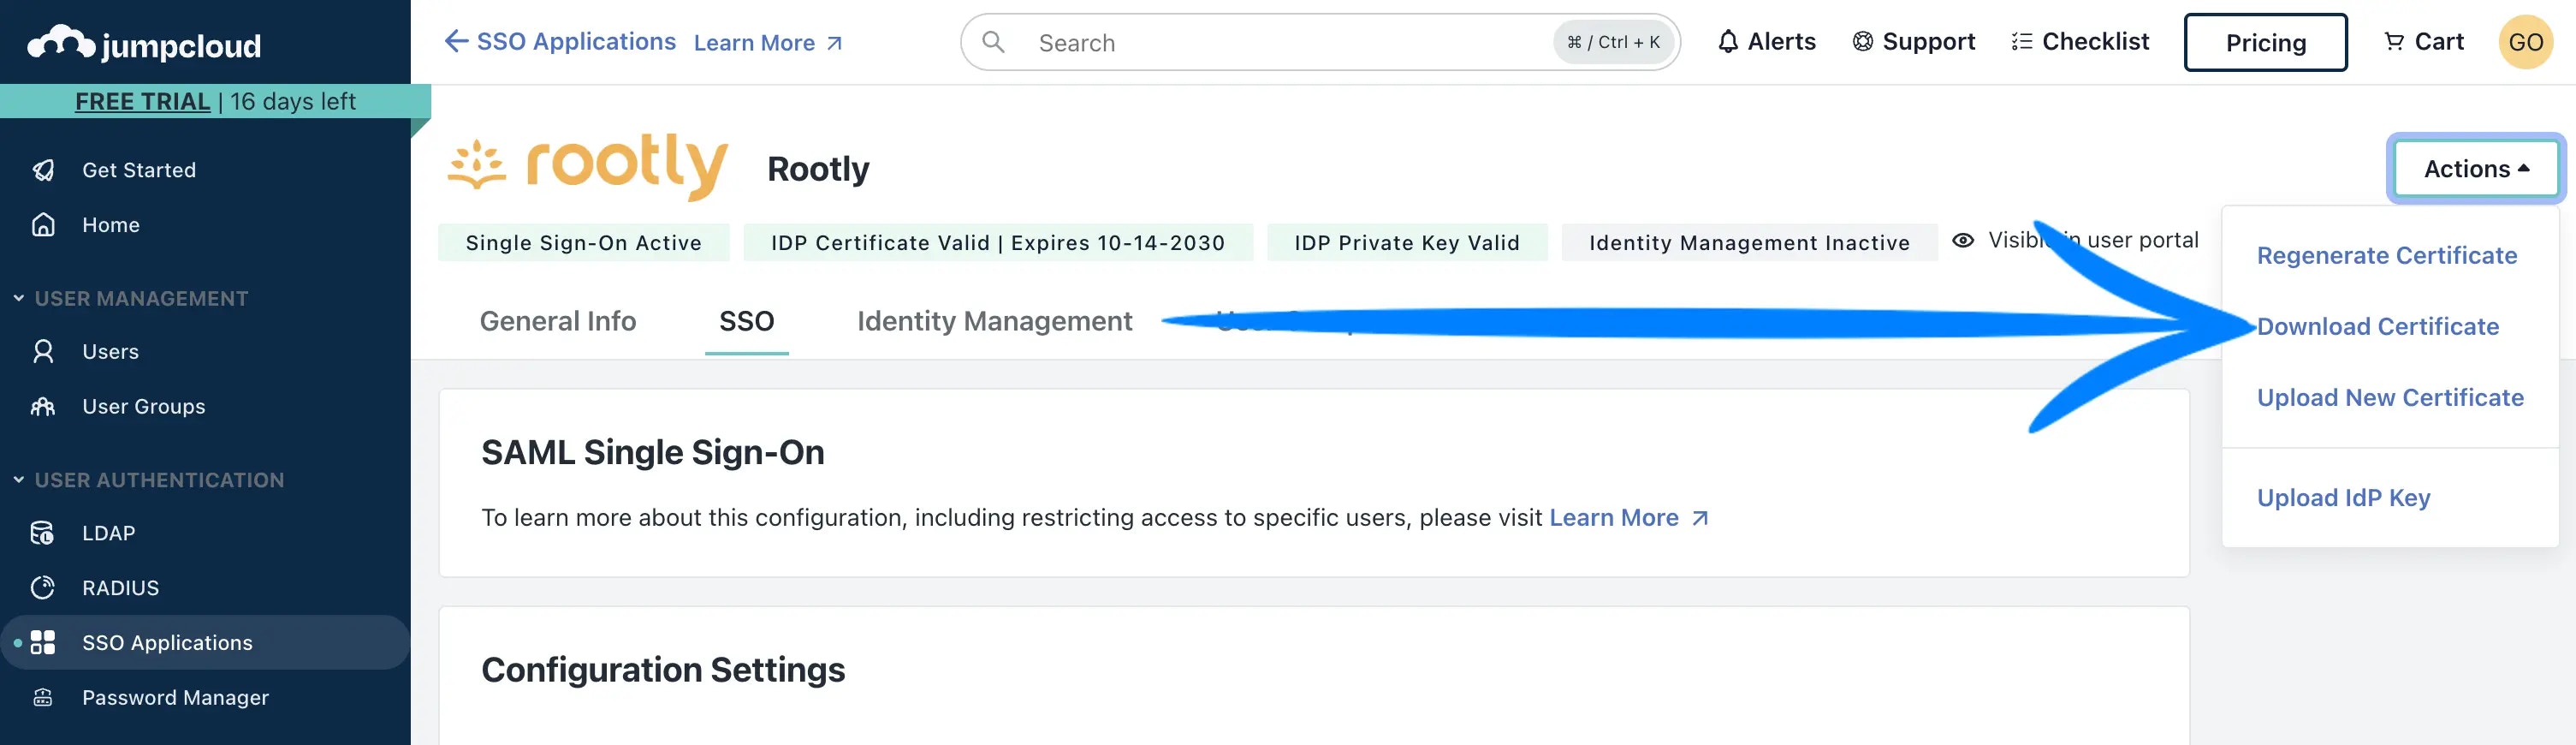The height and width of the screenshot is (745, 2576).
Task: Click the Rootly application logo
Action: click(x=588, y=167)
